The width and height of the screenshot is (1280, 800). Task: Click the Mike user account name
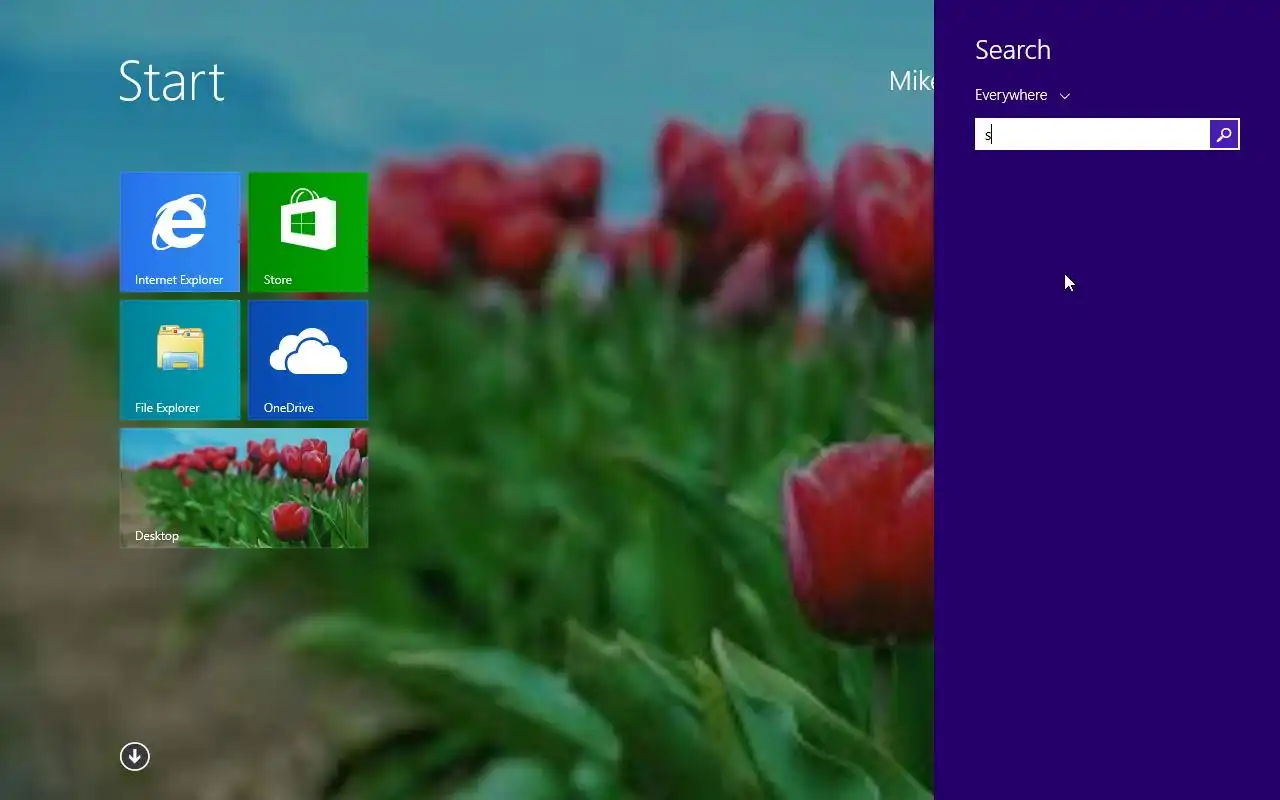click(911, 81)
